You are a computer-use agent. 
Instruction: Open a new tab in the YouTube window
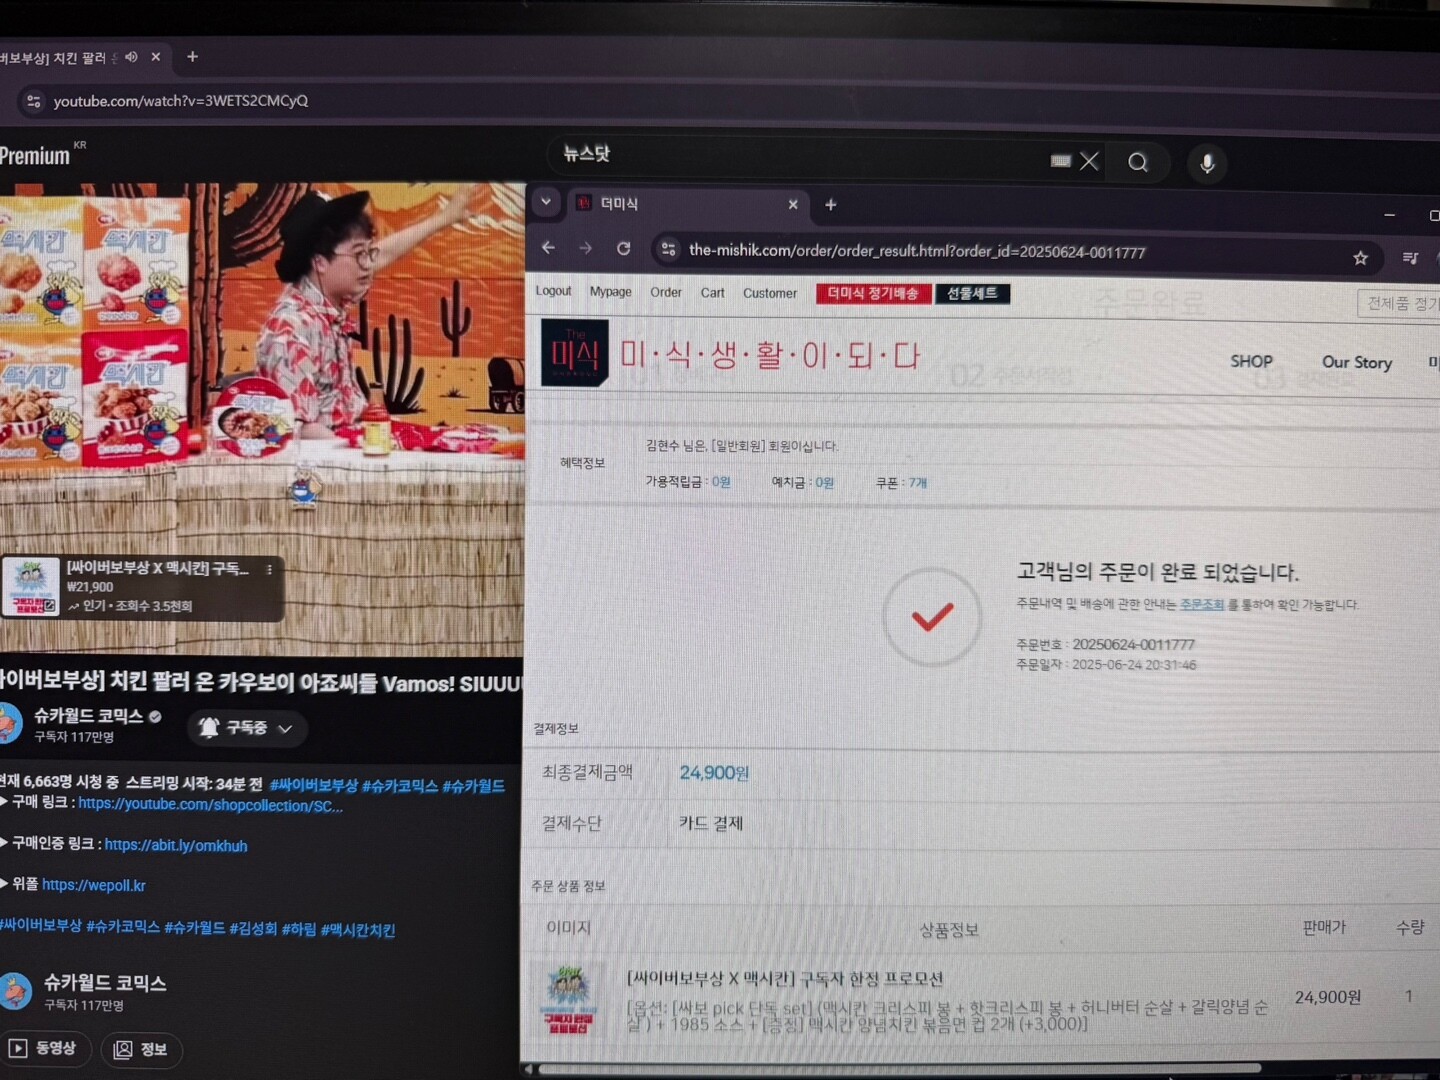coord(193,57)
